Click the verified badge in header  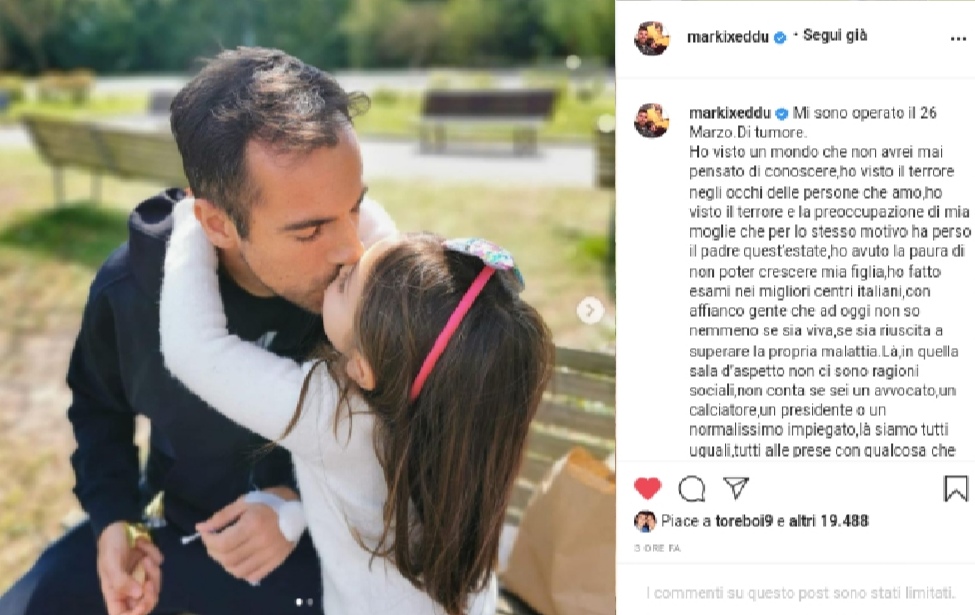click(779, 38)
